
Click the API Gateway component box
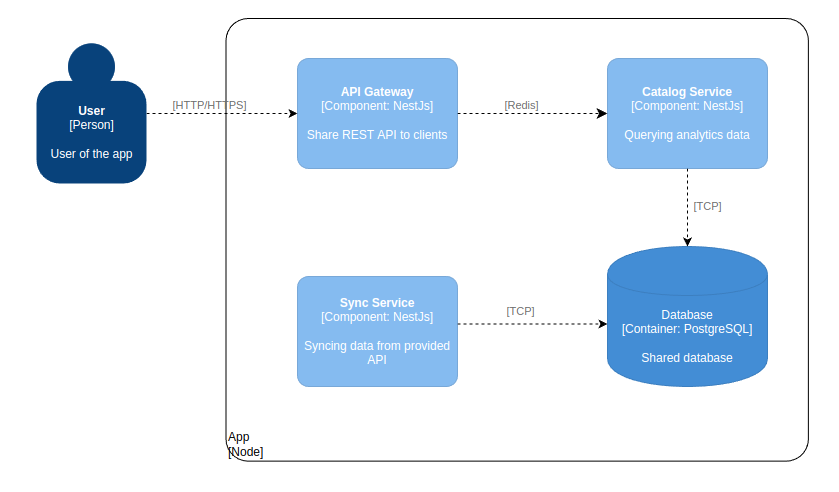coord(377,113)
